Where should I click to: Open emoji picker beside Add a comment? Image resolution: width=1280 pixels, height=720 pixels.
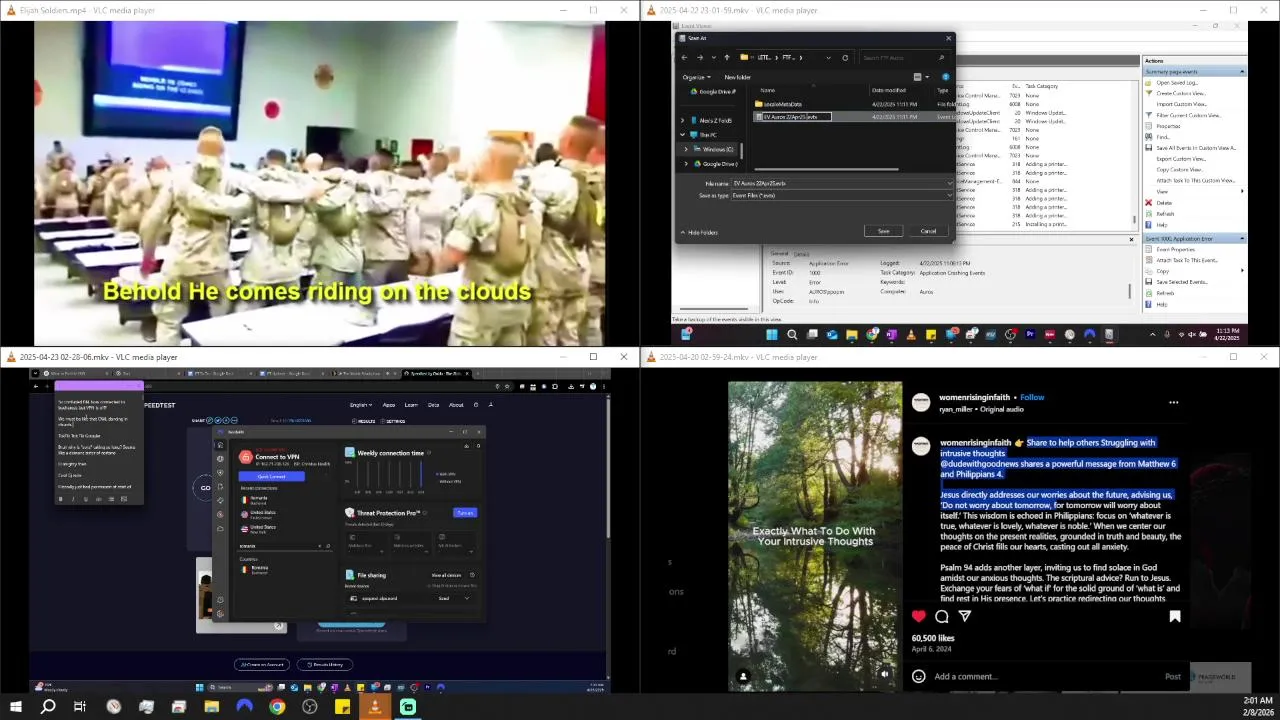(918, 676)
